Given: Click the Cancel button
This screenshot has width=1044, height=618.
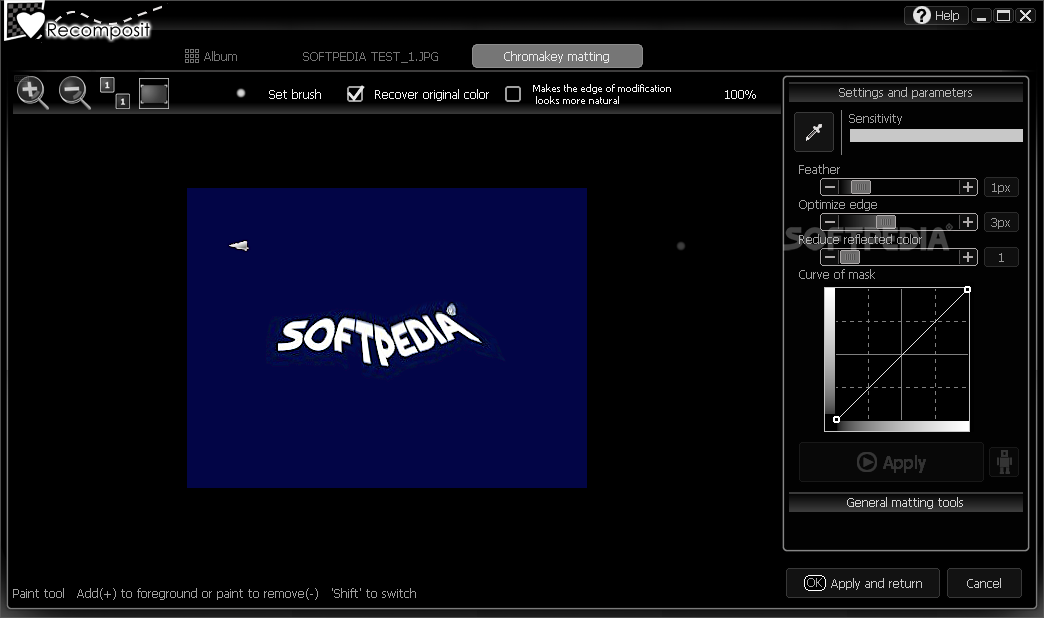Looking at the screenshot, I should (x=984, y=583).
